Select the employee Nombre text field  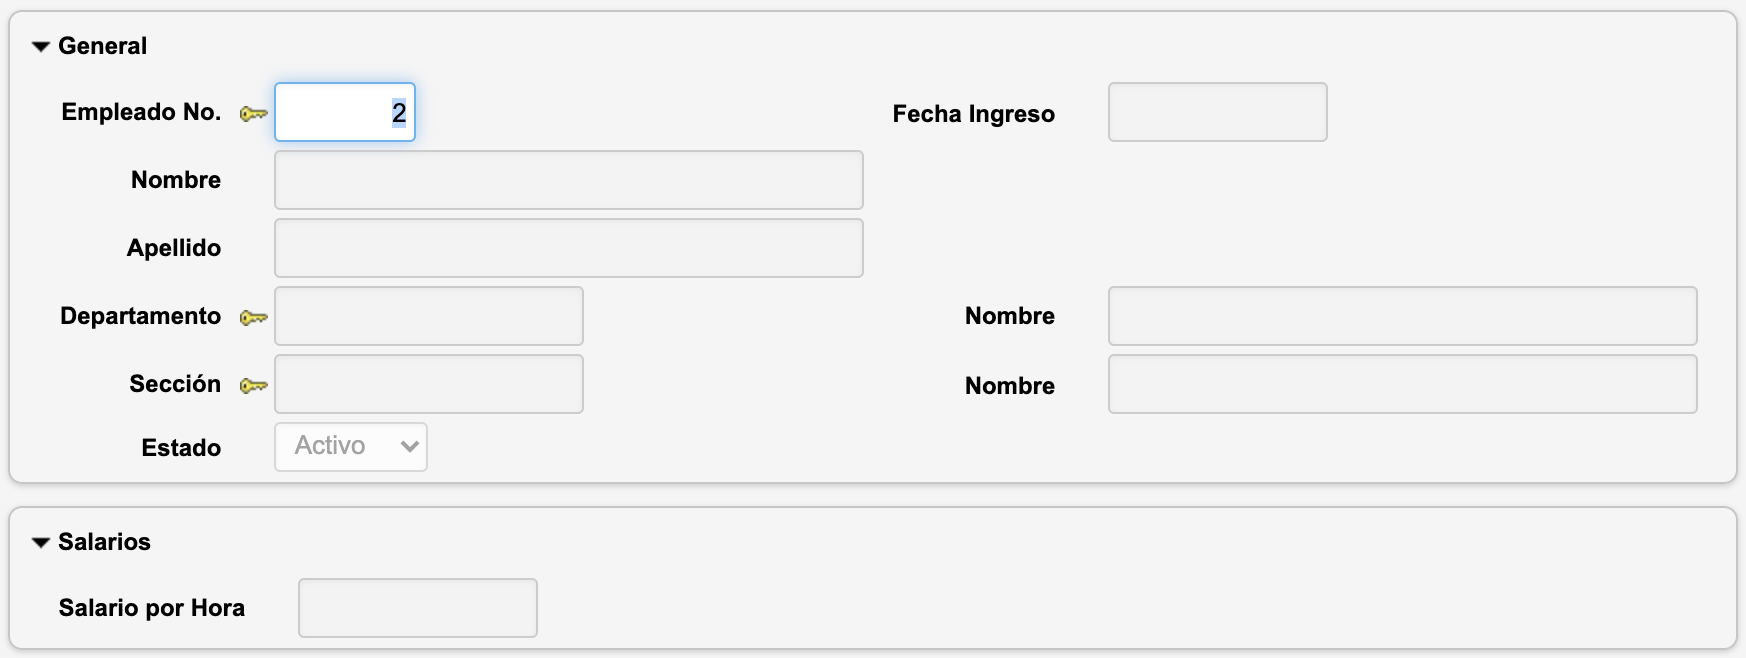[568, 180]
